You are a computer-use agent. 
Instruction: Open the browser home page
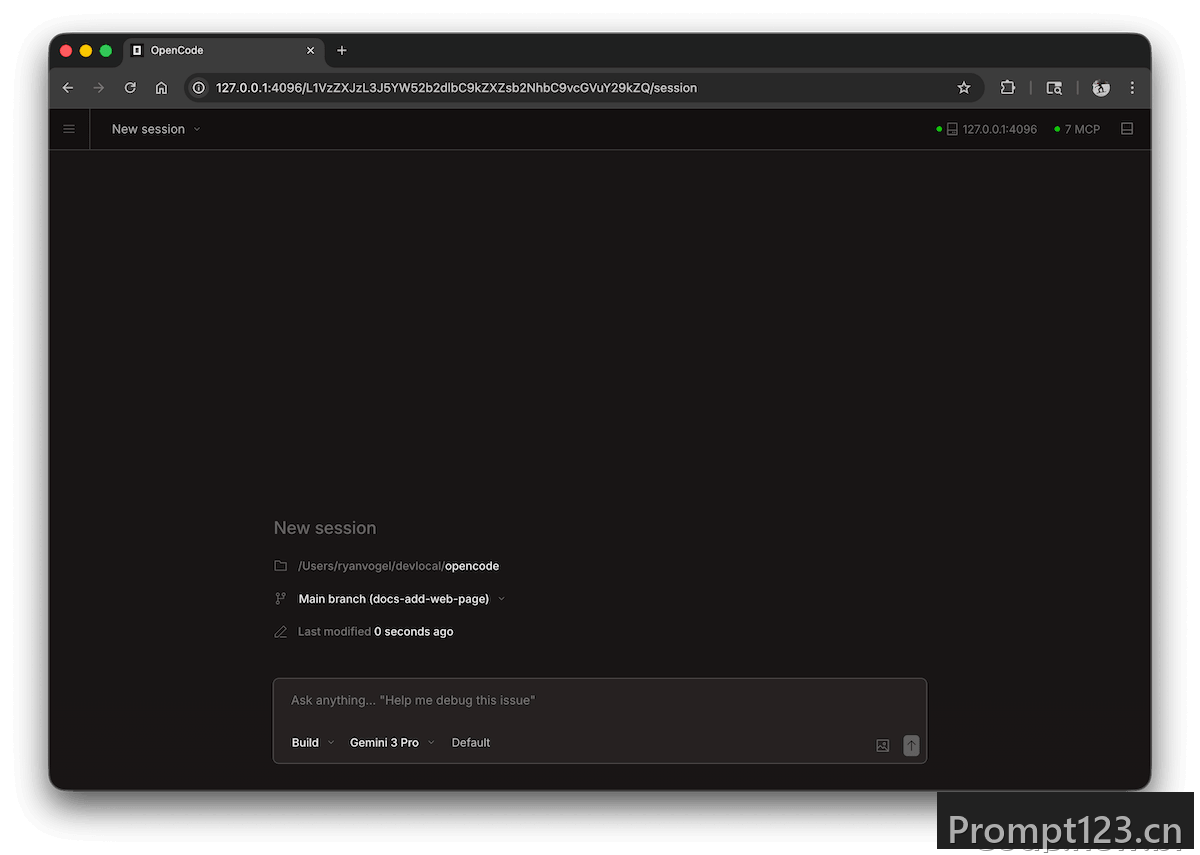(161, 88)
